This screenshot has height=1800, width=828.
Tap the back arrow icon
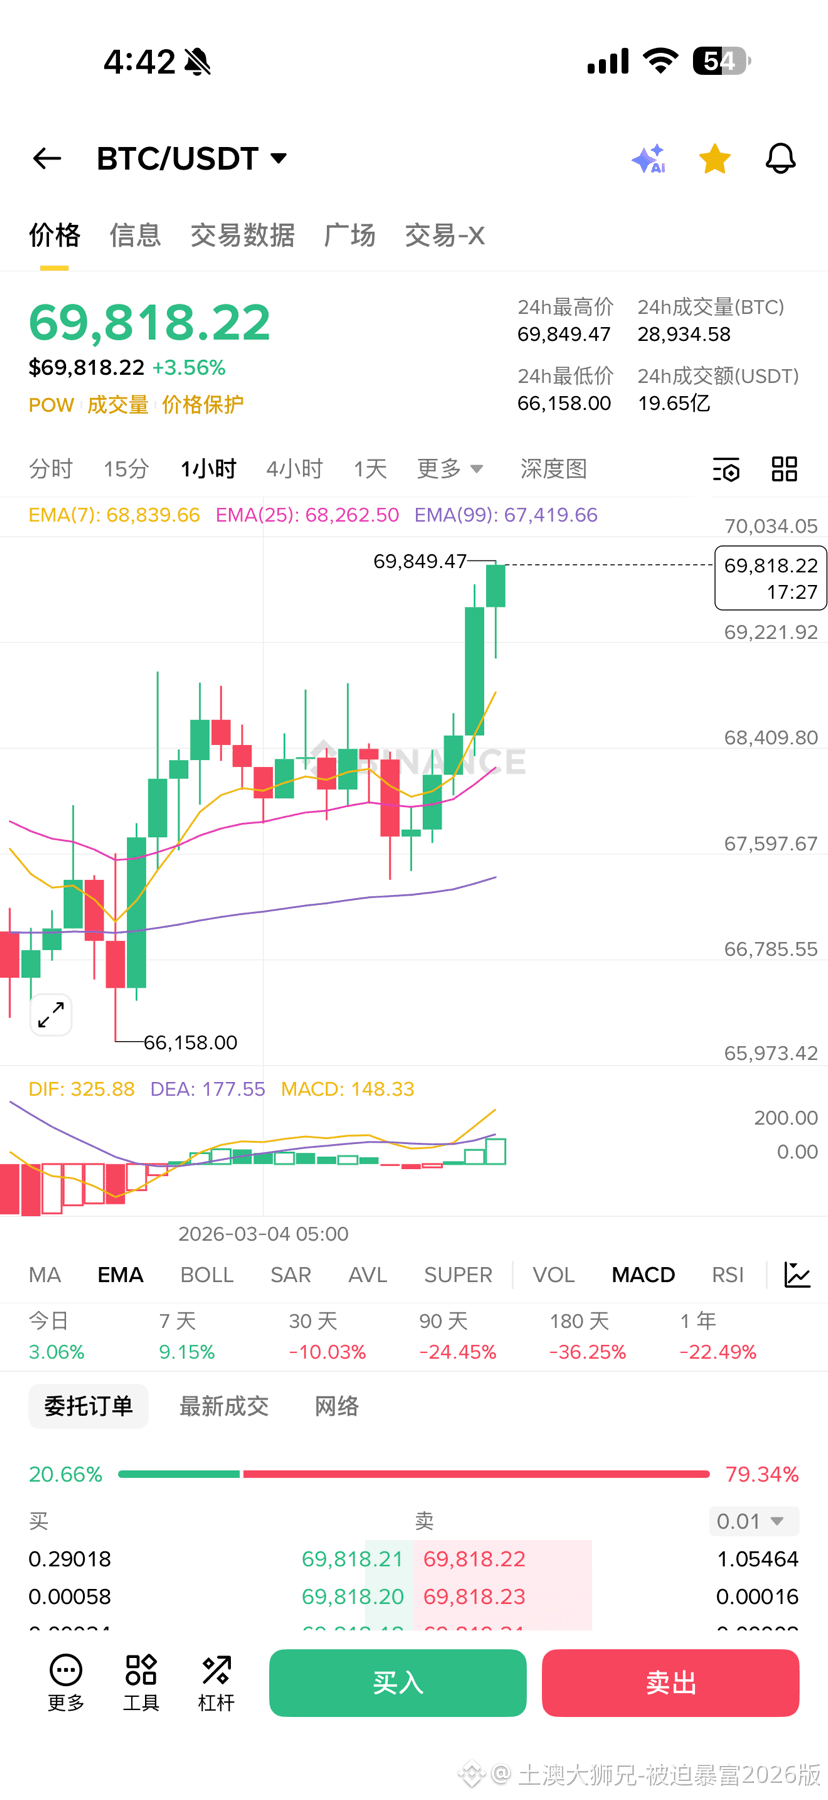47,159
